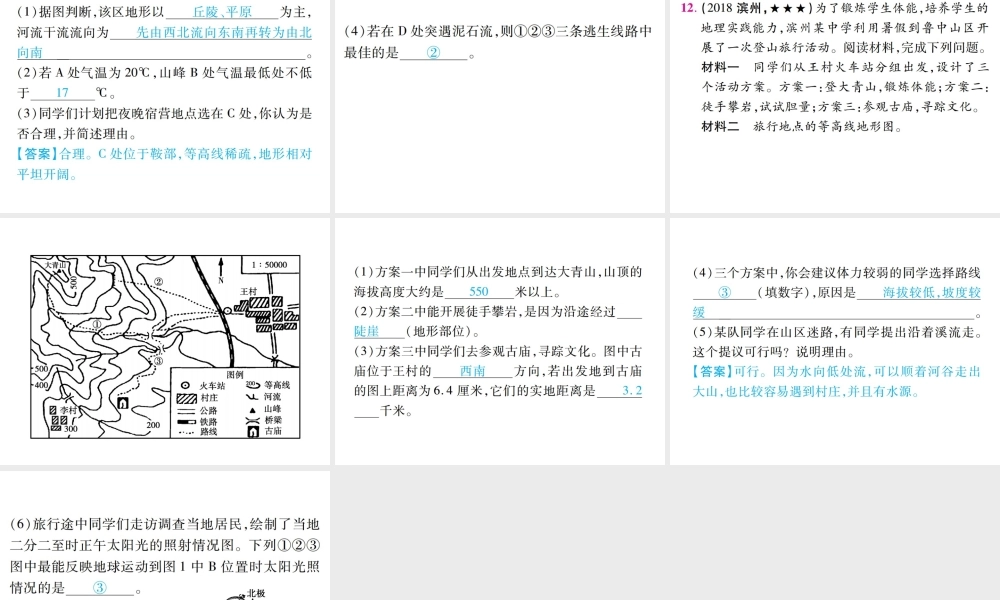
Task: Click route marker ② on the map
Action: (159, 282)
